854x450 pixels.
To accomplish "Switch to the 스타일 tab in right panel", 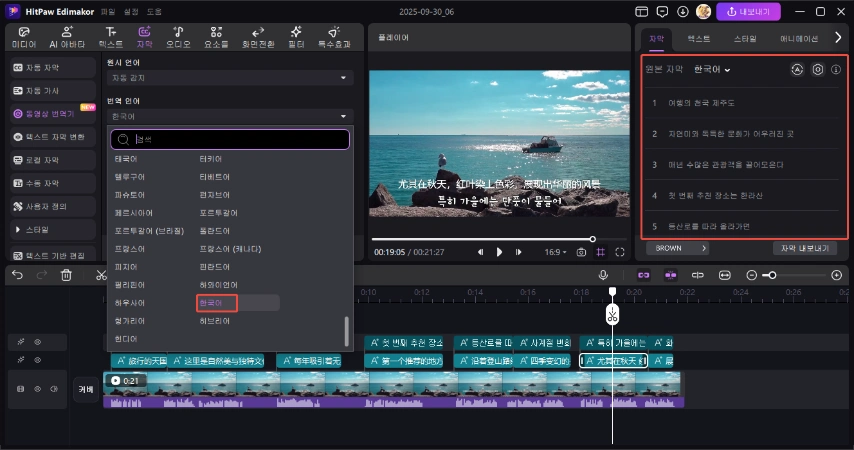I will pyautogui.click(x=745, y=38).
